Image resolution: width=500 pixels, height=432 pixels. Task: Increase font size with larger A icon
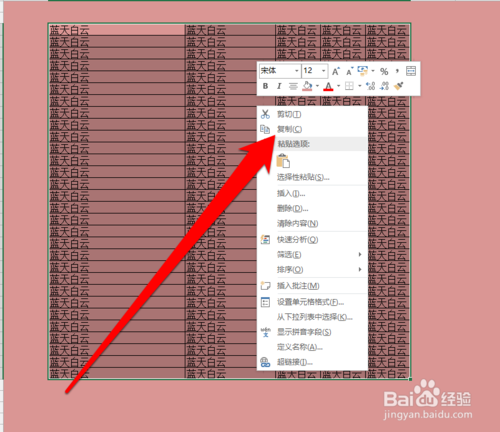(x=336, y=71)
